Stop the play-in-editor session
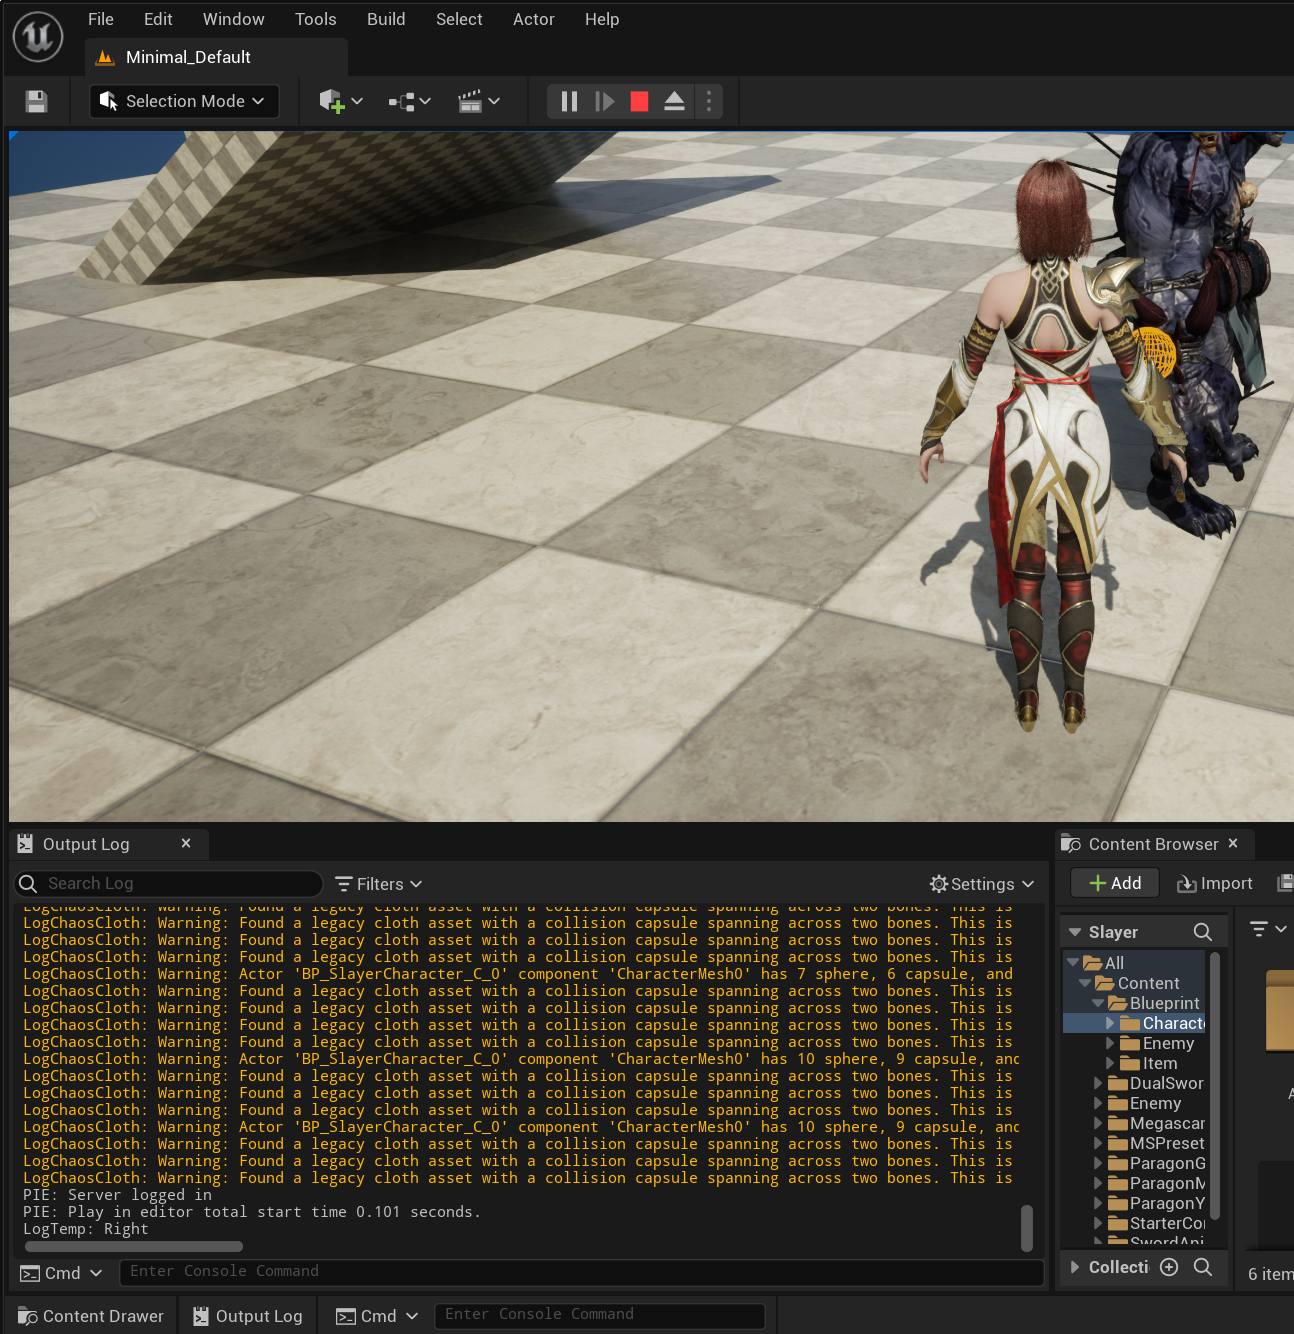This screenshot has width=1294, height=1334. pyautogui.click(x=639, y=101)
